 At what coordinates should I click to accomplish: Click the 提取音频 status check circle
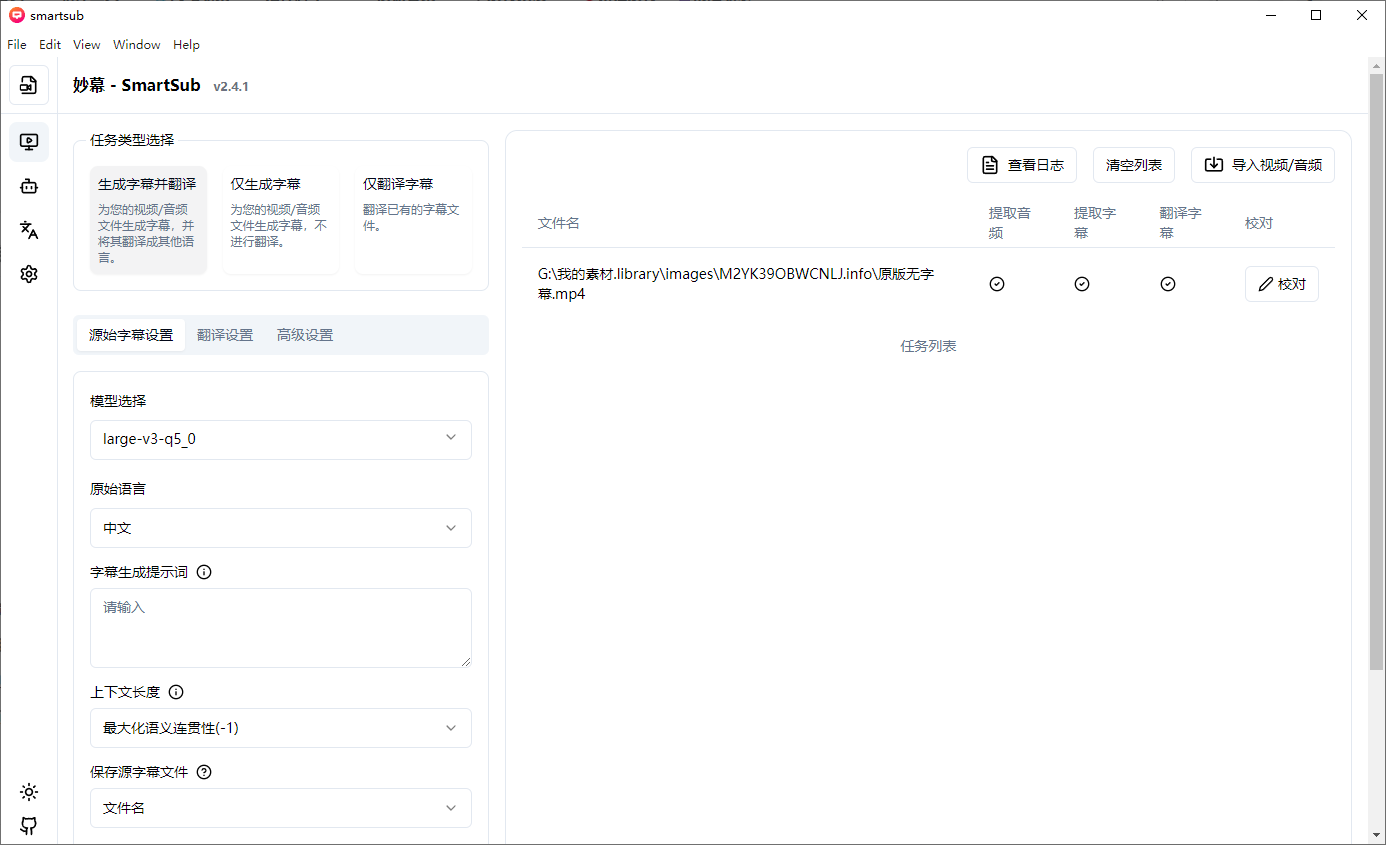pos(996,284)
